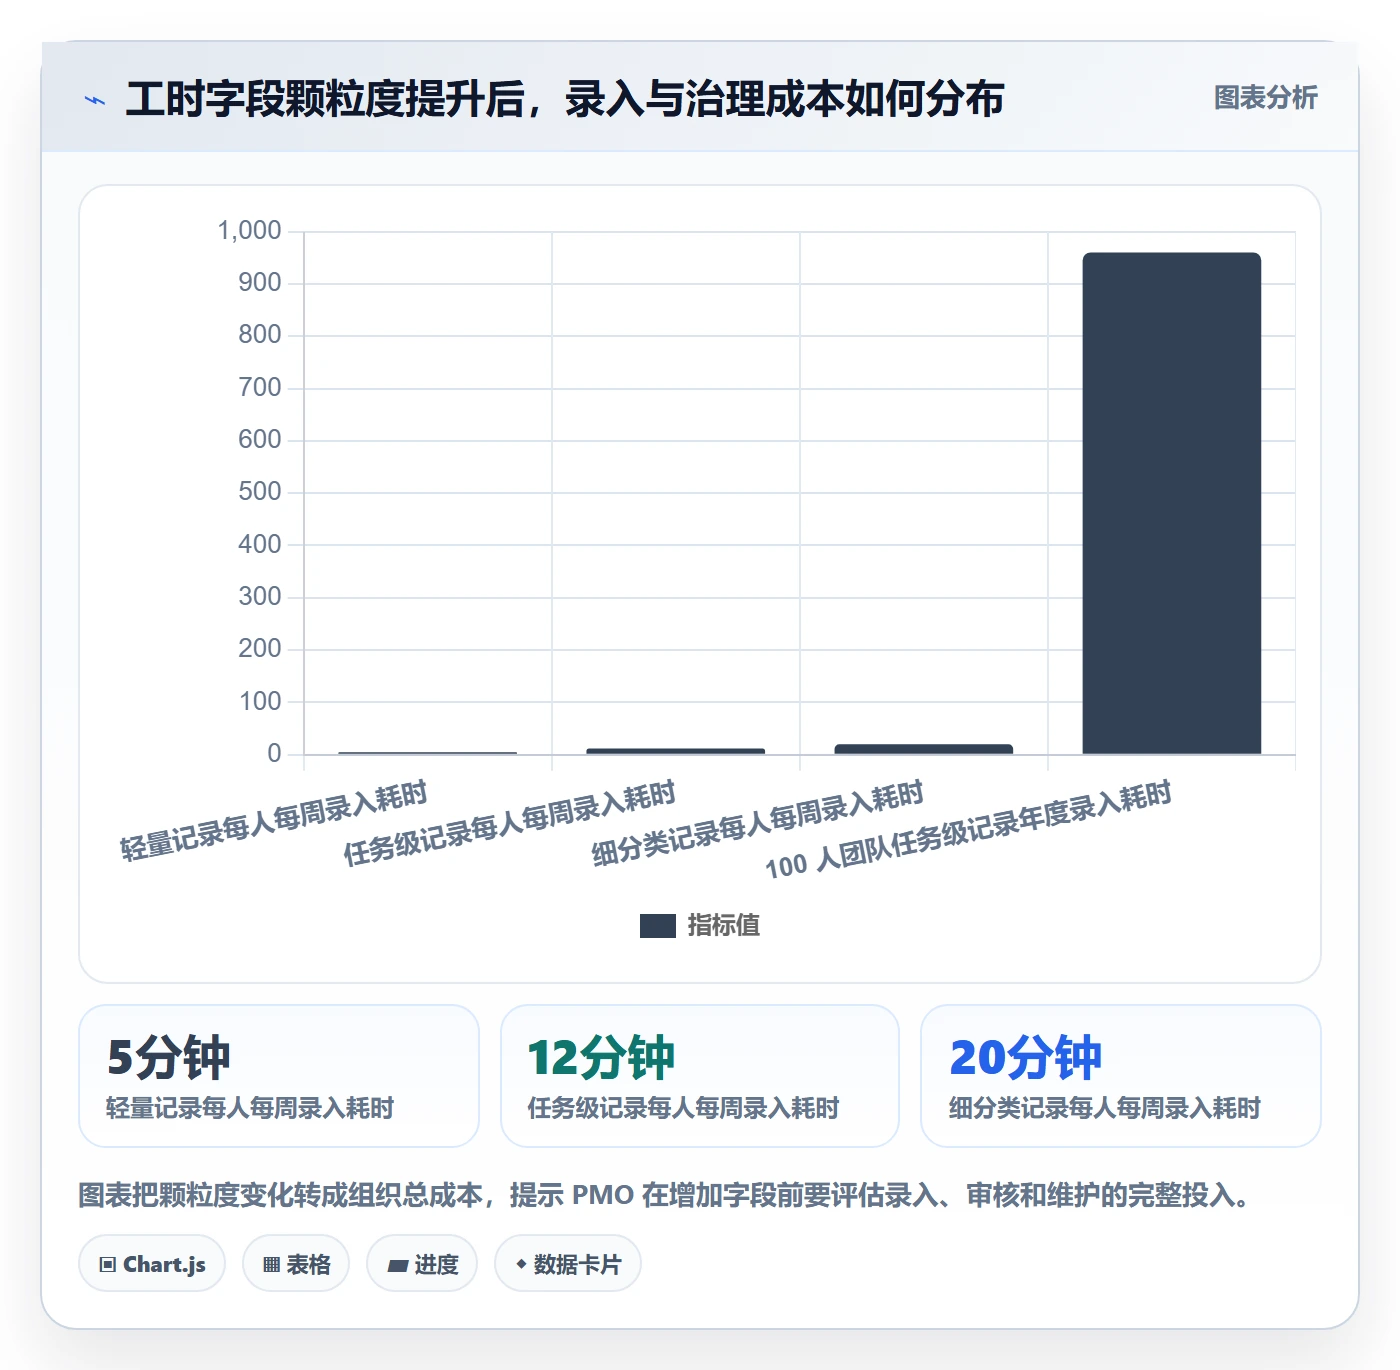Open the 12分钟 任务级记录 data card
The image size is (1400, 1370).
click(700, 1076)
